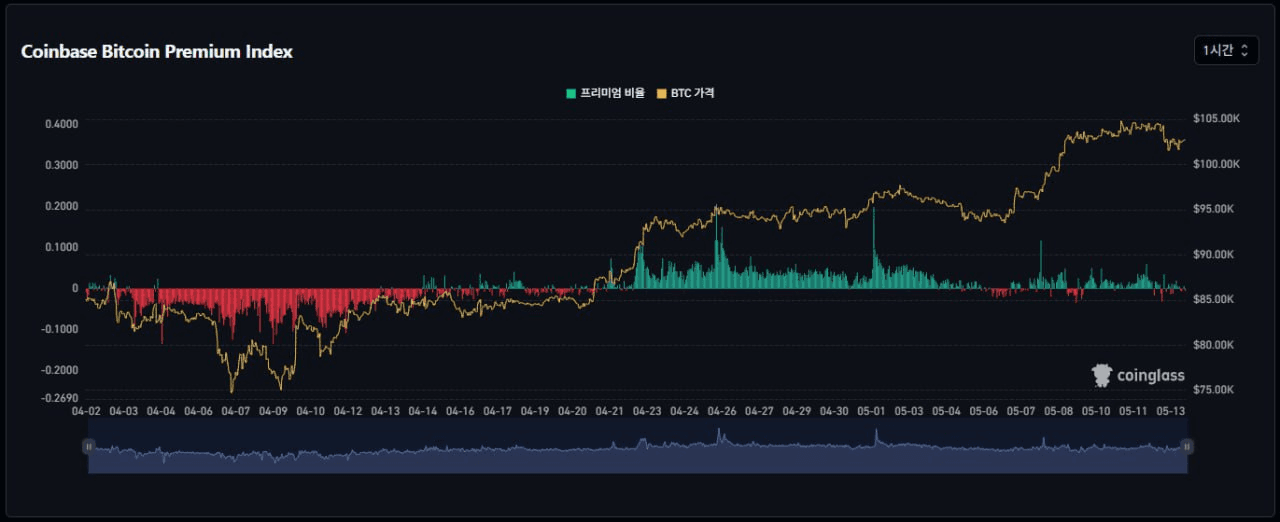Click the 04-16 date label
The width and height of the screenshot is (1280, 522).
point(460,411)
